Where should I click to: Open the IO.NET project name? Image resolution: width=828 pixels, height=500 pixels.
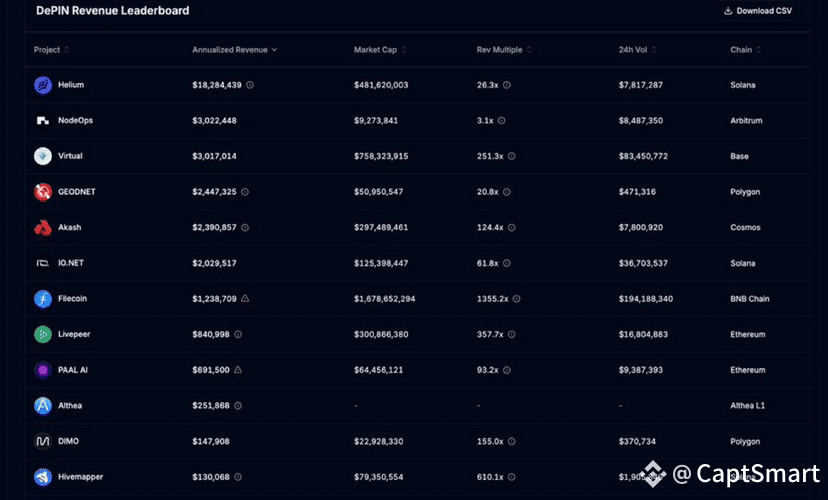(71, 263)
